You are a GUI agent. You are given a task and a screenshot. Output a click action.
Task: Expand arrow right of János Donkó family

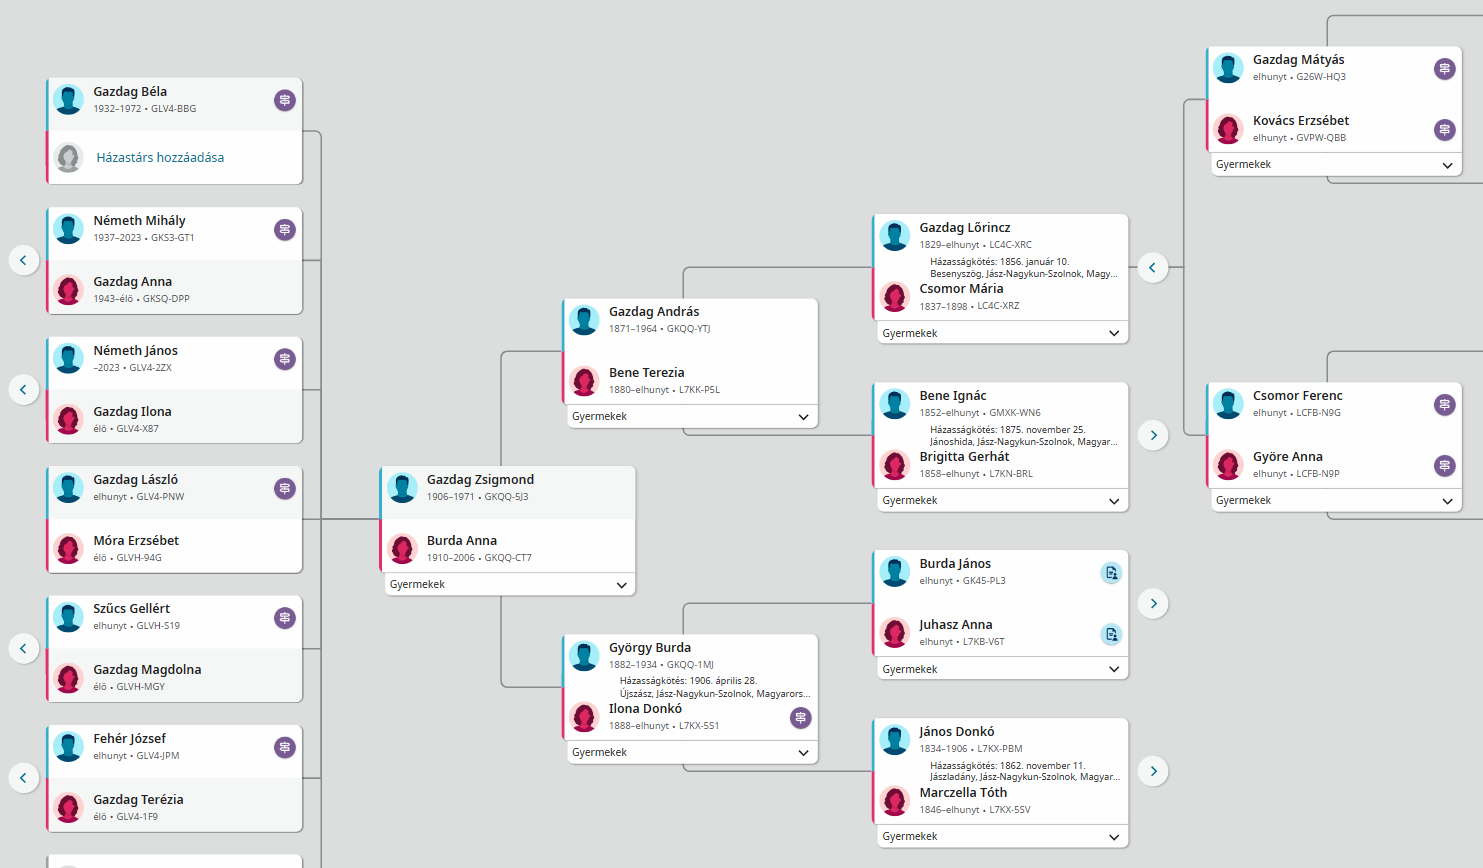point(1153,772)
